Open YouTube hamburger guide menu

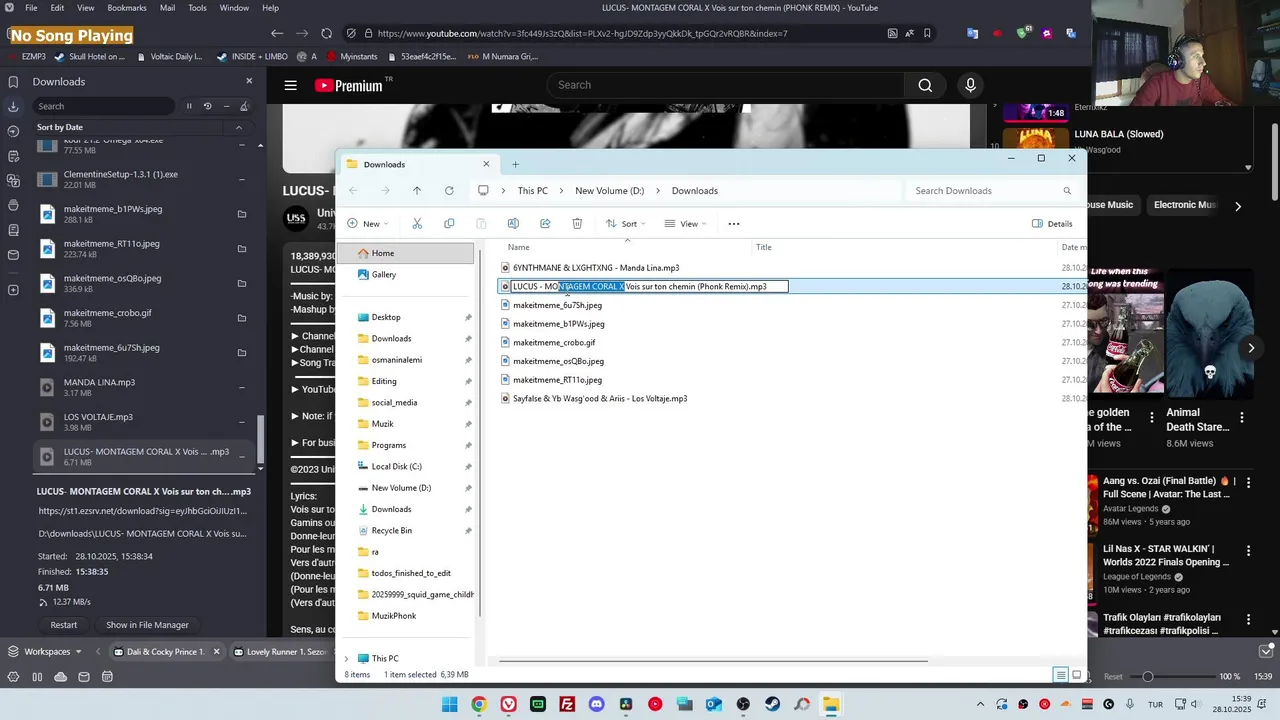290,85
